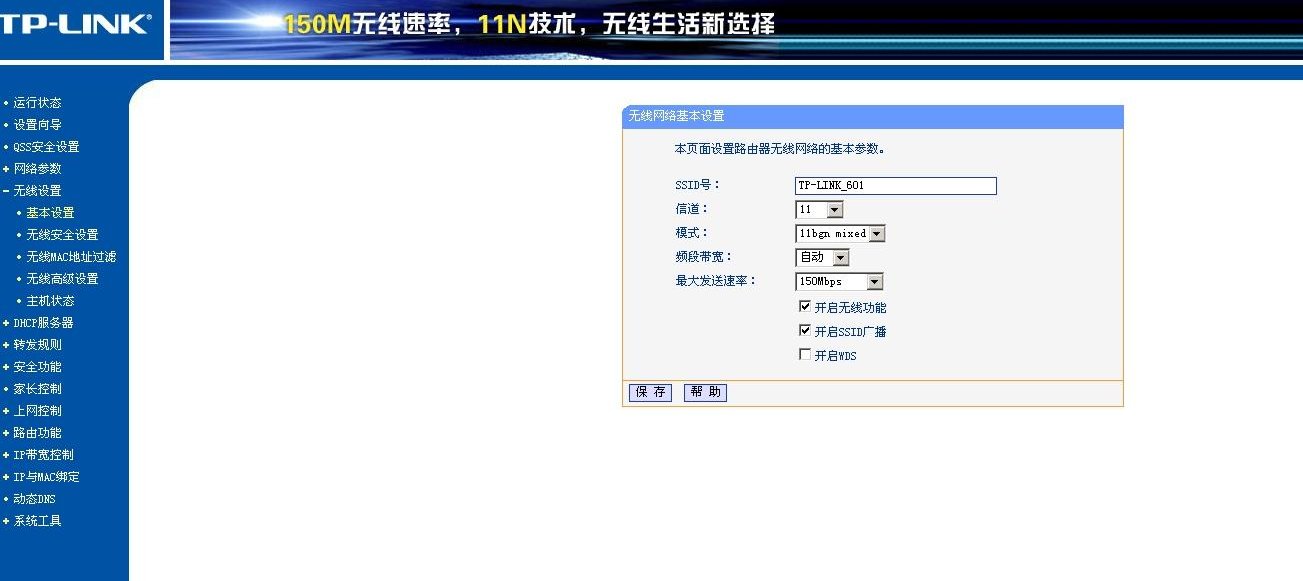Expand the 网络参数 menu section

click(x=37, y=167)
